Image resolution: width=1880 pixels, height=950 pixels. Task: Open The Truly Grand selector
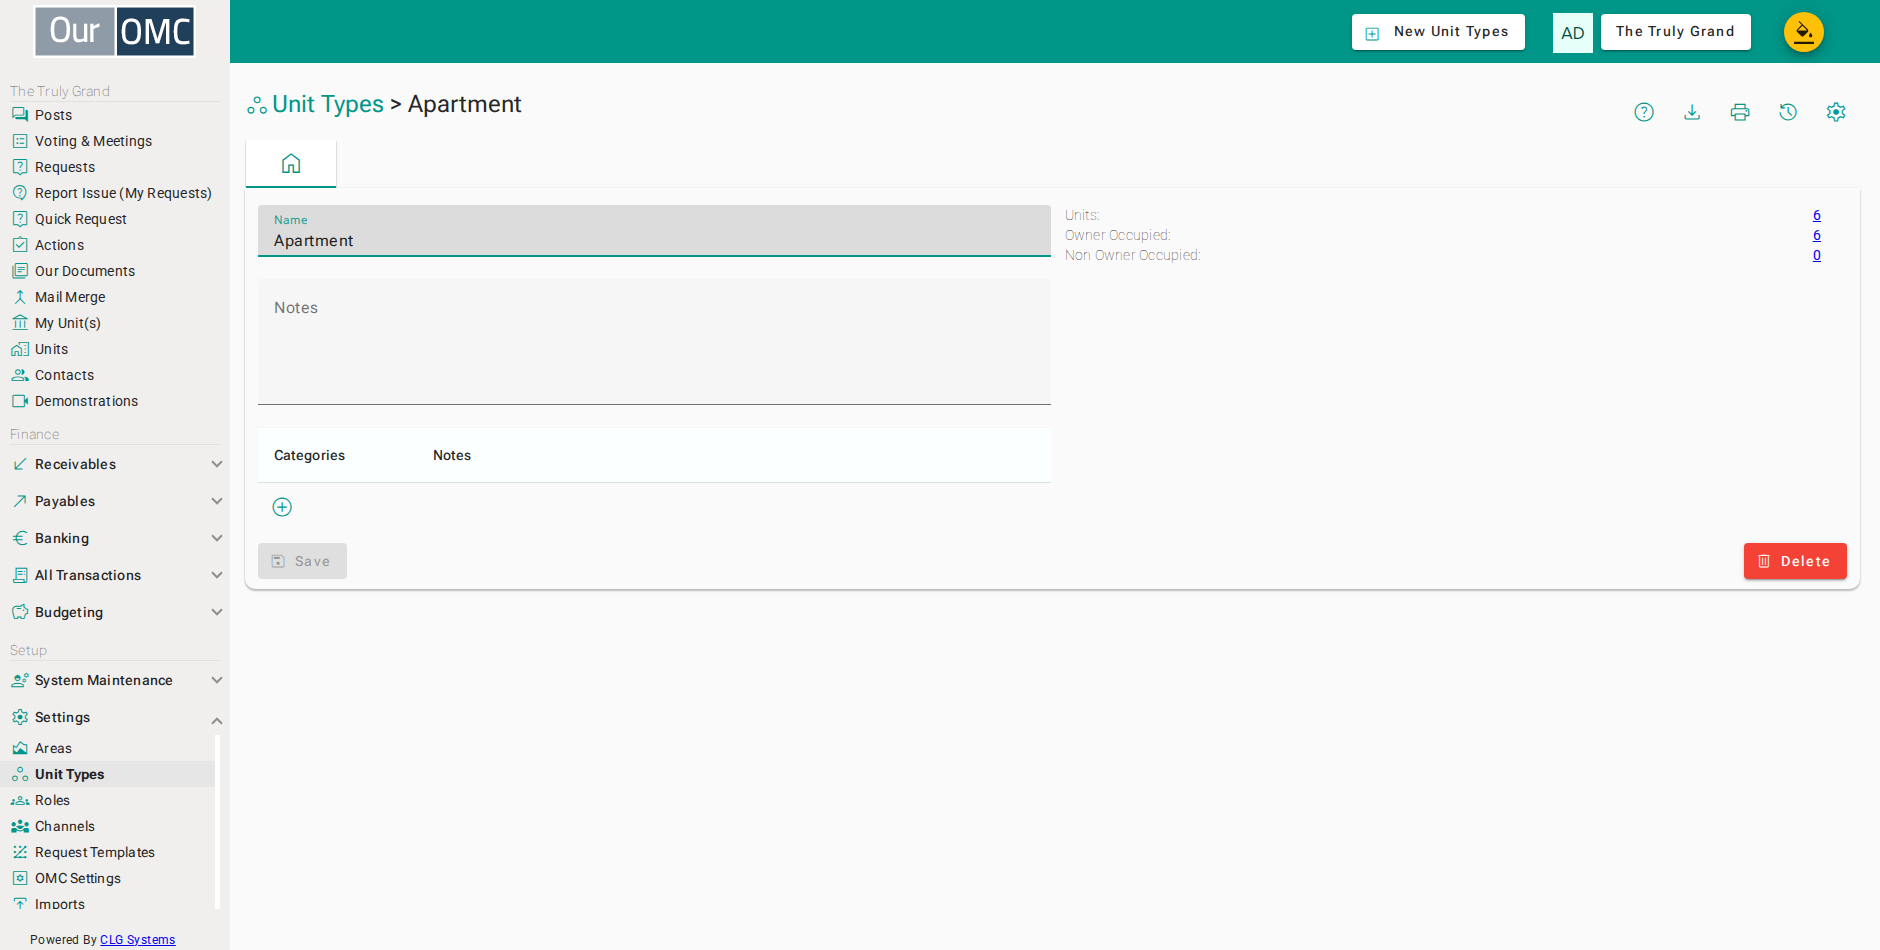(1675, 32)
